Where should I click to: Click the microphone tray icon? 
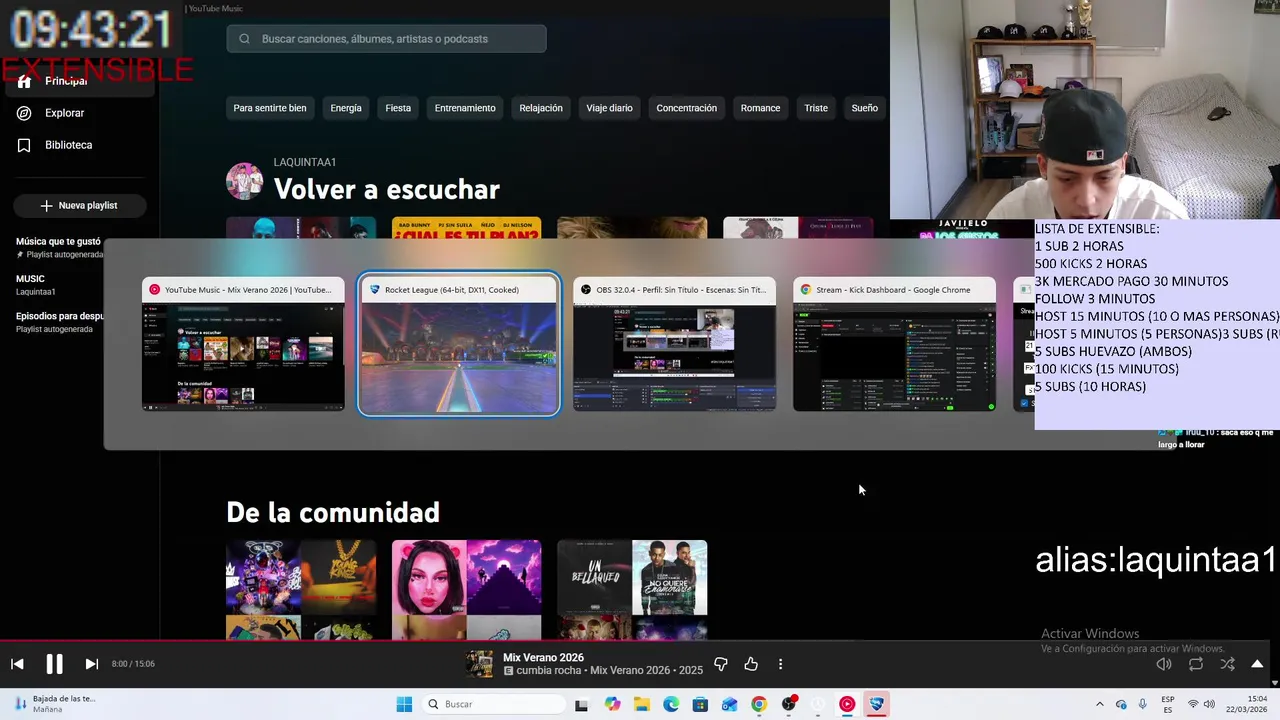1142,704
